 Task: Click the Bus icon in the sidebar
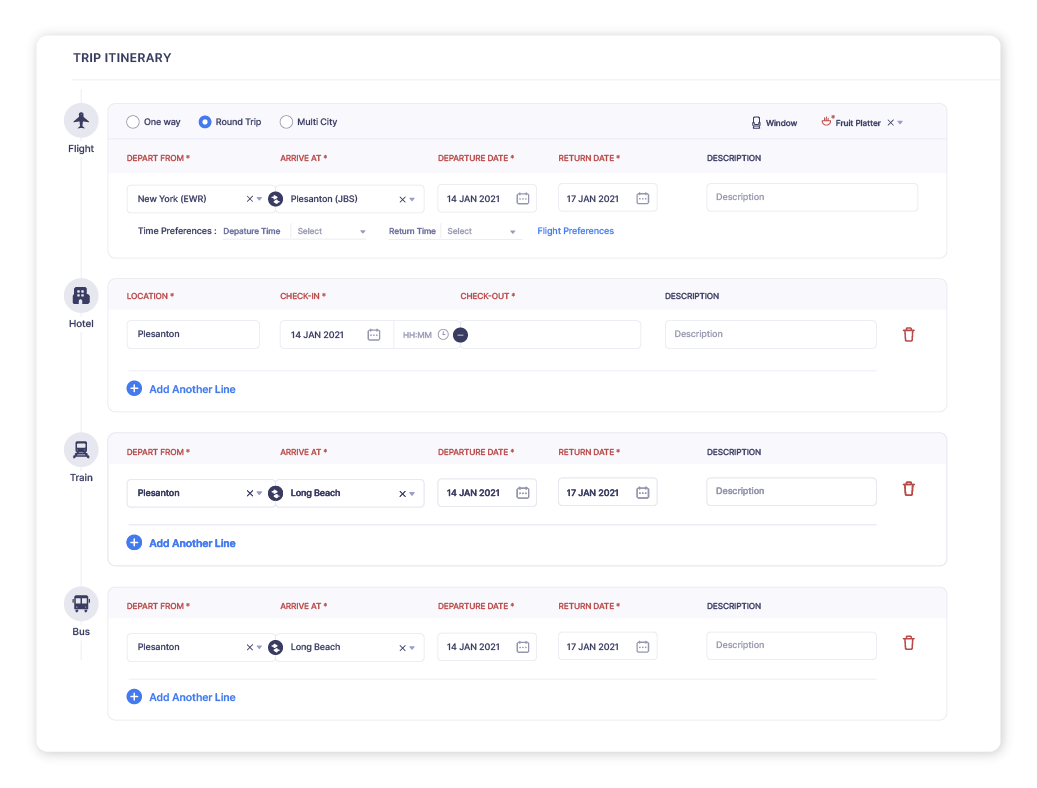coord(81,604)
